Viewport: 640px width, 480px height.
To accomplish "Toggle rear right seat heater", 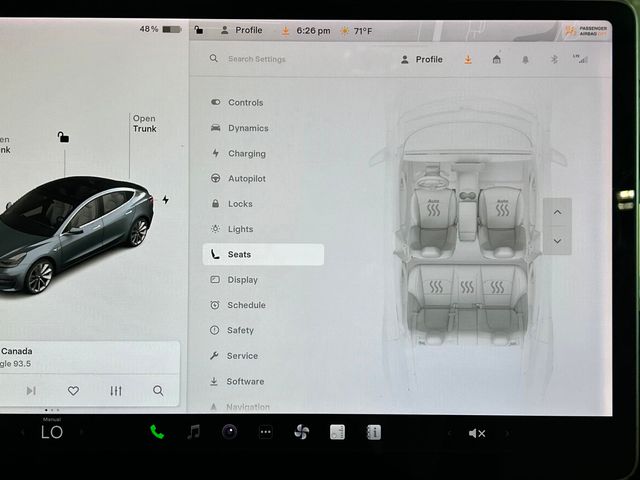I will 497,287.
